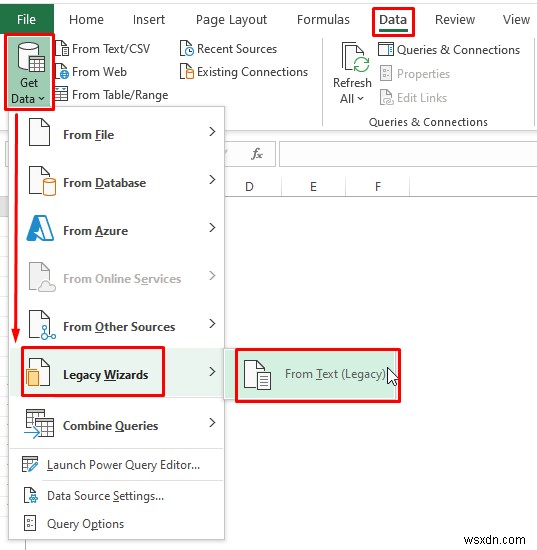Switch to the Home tab
Viewport: 537px width, 550px height.
[86, 20]
